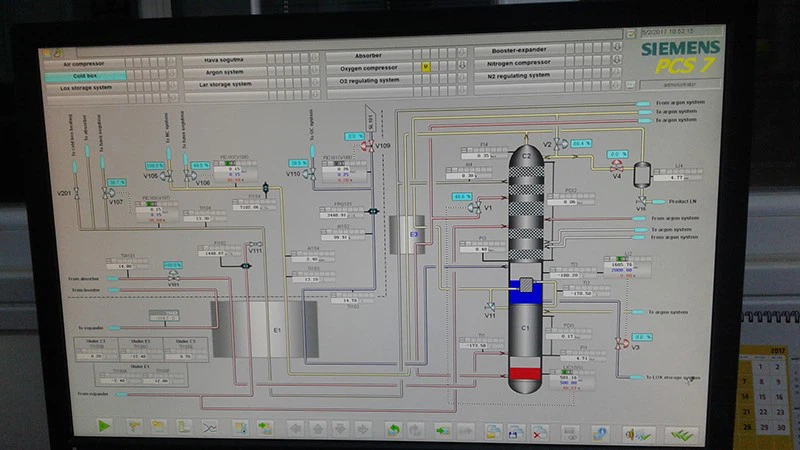Screen dimensions: 800x450
Task: Click the down arrow next to Air compressor
Action: pos(171,62)
